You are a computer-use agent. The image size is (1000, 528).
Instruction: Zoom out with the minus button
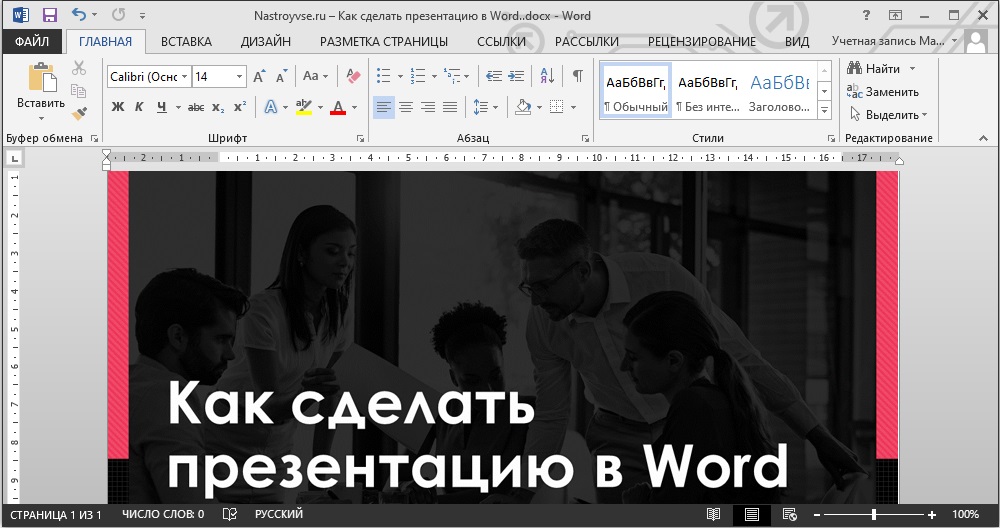point(817,515)
